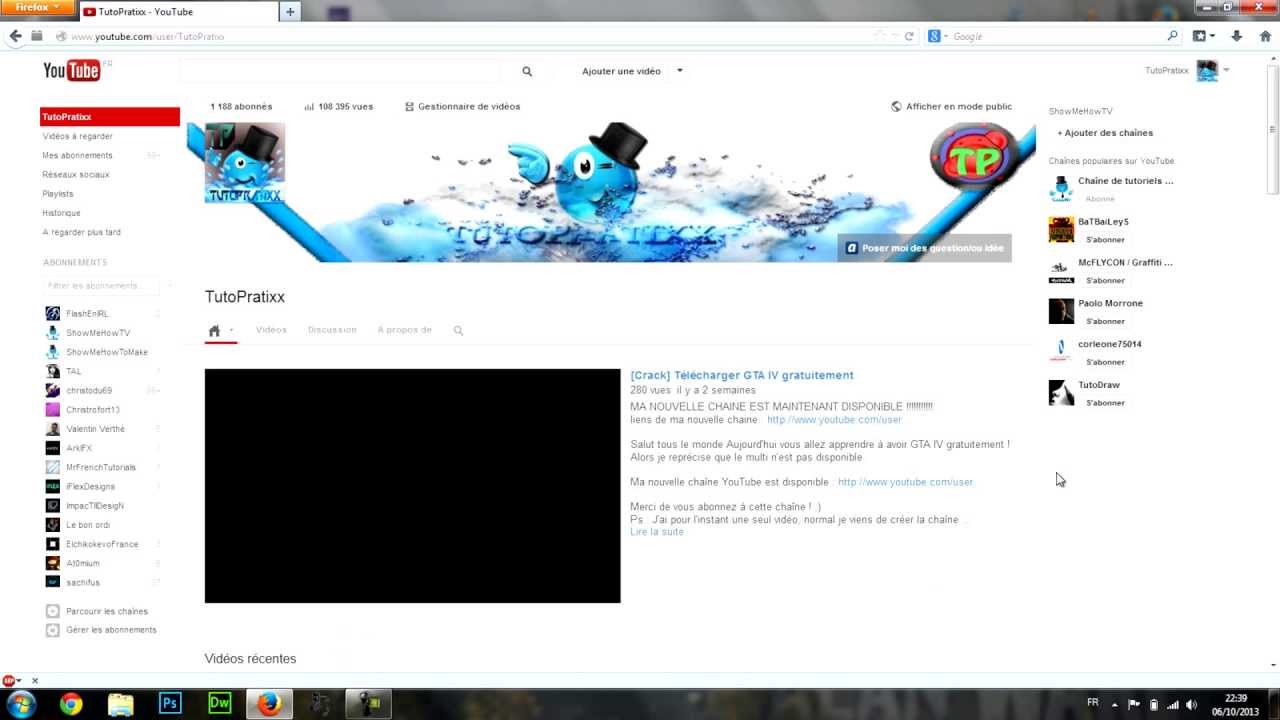Open Vidéos à regarder
This screenshot has width=1280, height=720.
pos(77,136)
